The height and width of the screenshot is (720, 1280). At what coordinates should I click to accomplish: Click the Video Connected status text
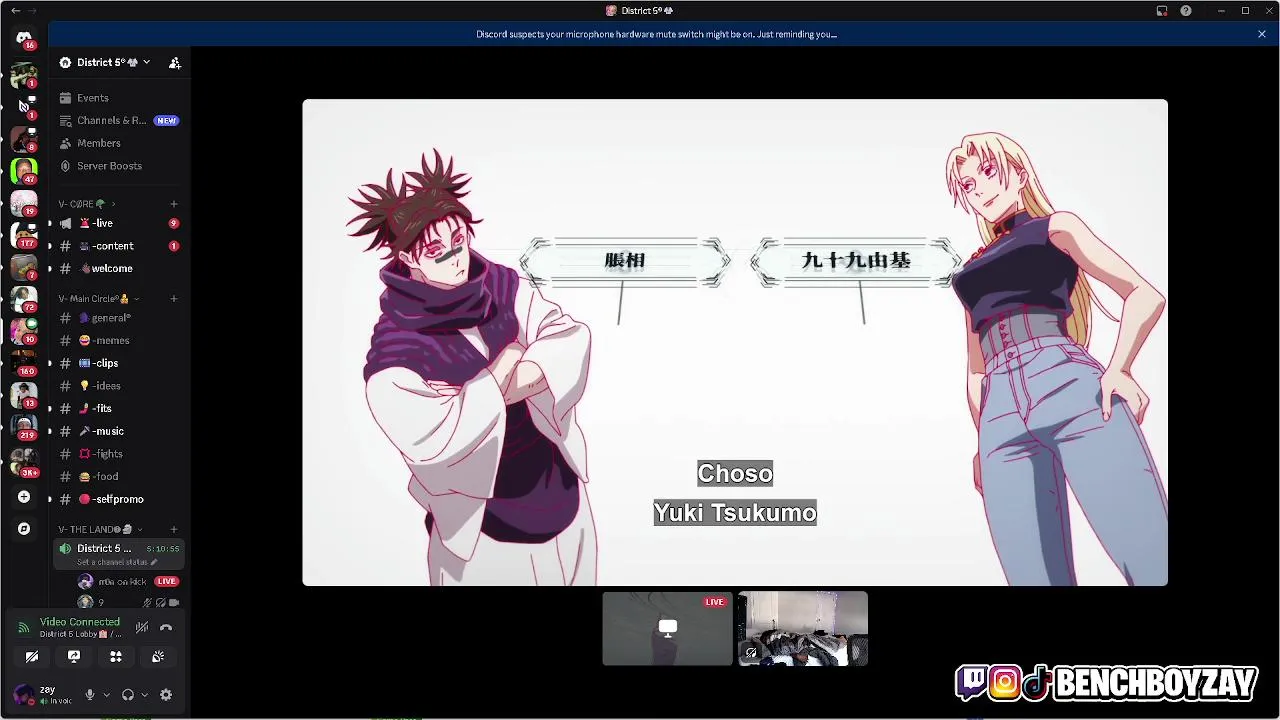click(80, 622)
